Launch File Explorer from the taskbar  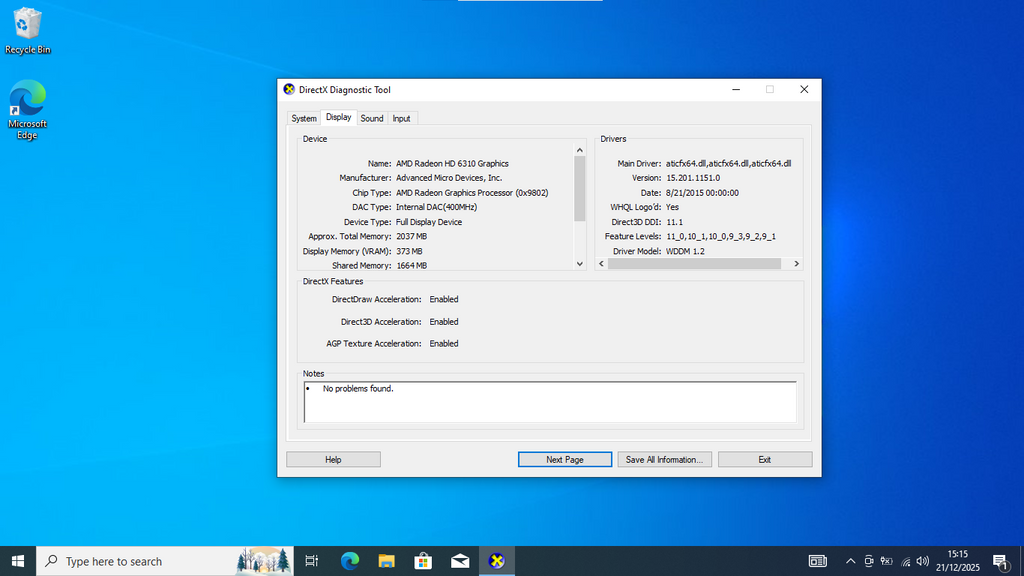[x=386, y=561]
